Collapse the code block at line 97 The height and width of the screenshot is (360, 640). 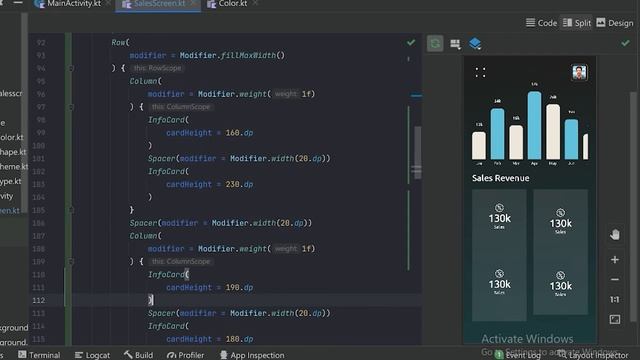(71, 107)
